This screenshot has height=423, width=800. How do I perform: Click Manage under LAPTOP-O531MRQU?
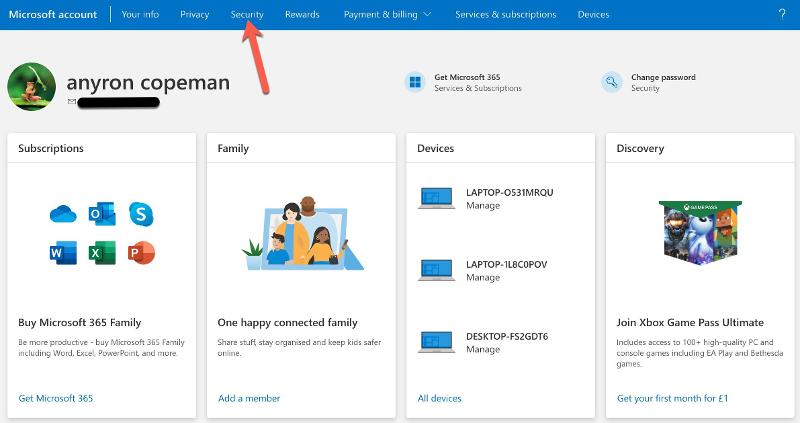(x=483, y=206)
